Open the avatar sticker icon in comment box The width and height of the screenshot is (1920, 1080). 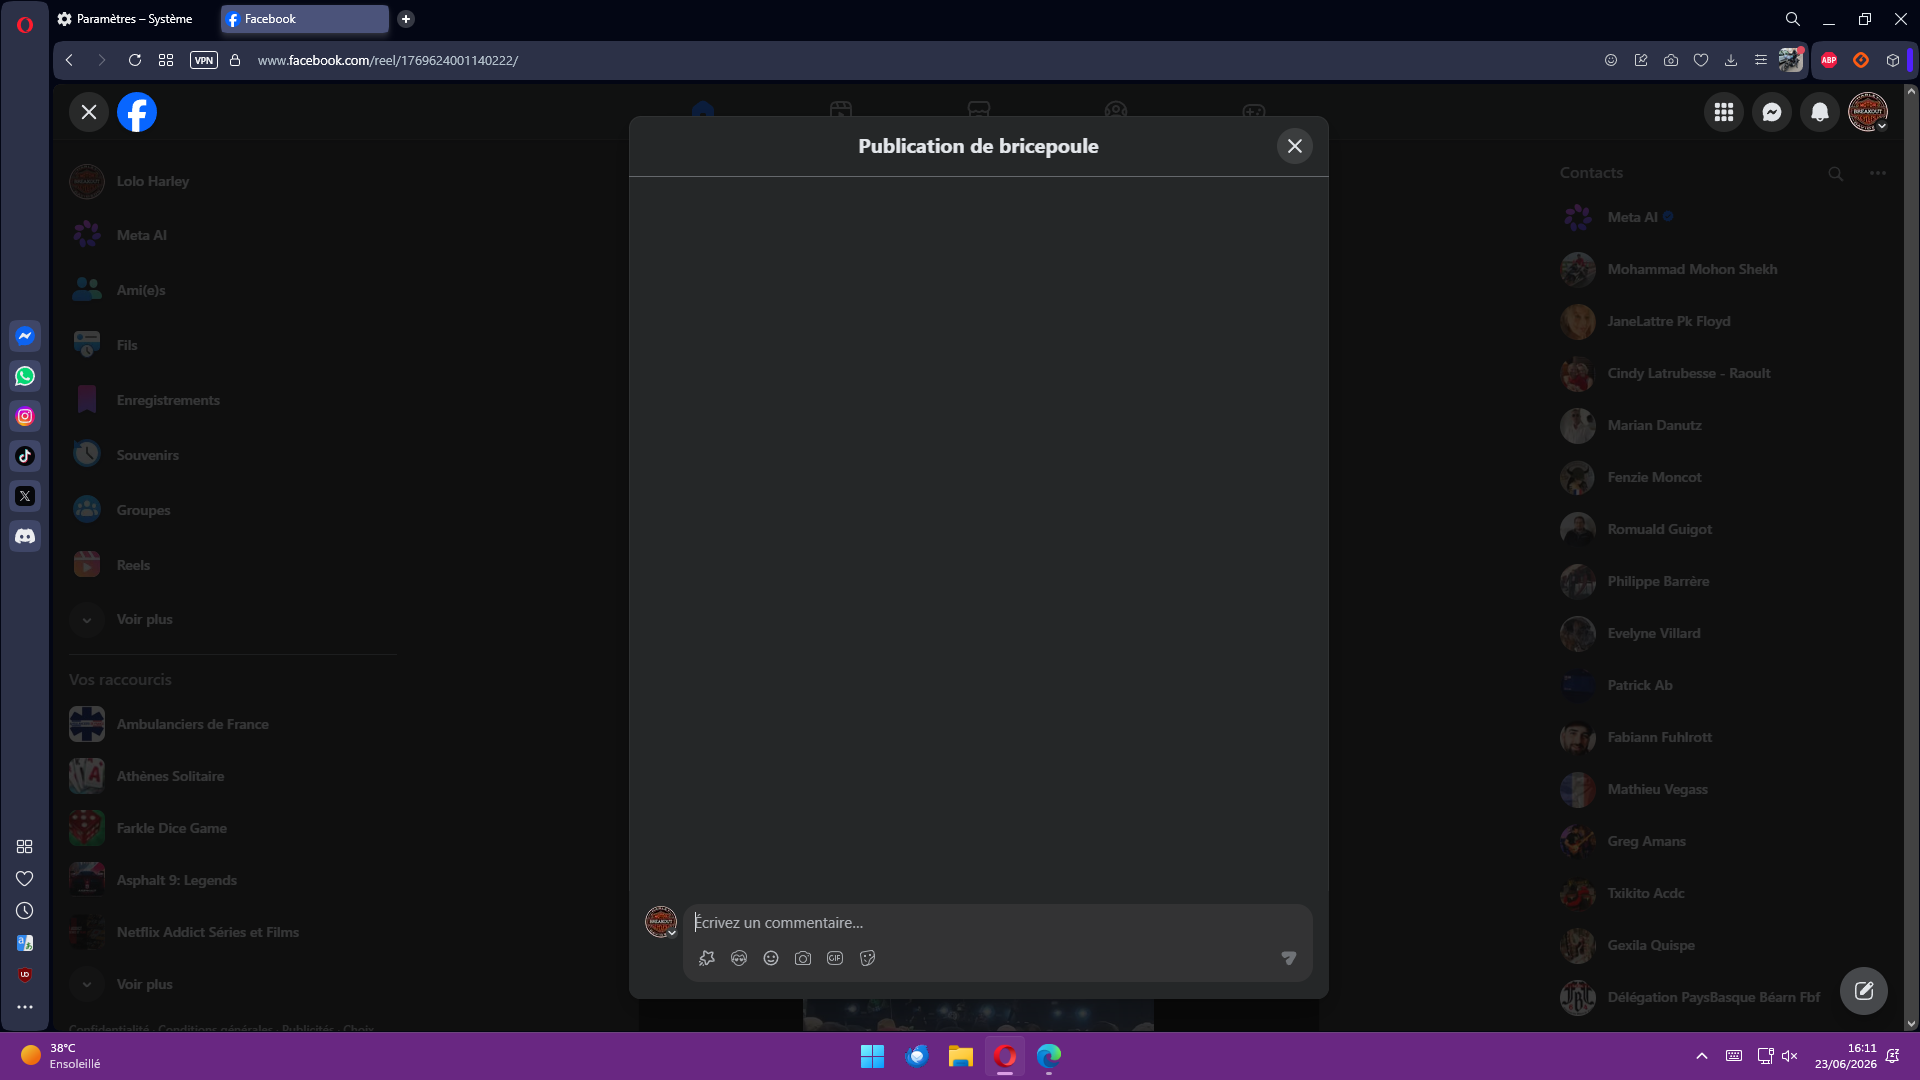click(739, 958)
